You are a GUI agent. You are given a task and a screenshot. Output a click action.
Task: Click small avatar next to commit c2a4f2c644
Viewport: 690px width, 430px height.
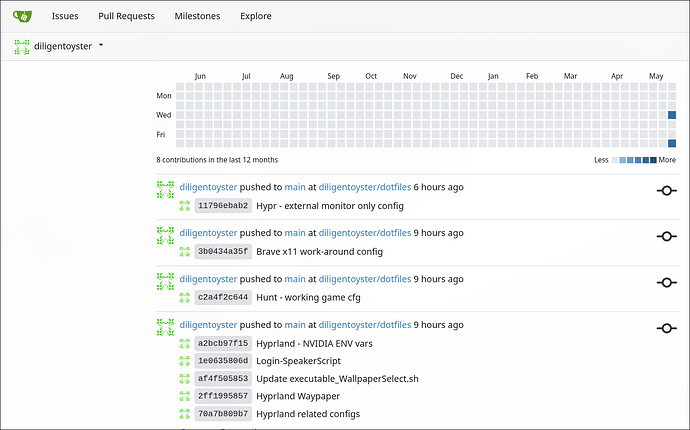[185, 298]
